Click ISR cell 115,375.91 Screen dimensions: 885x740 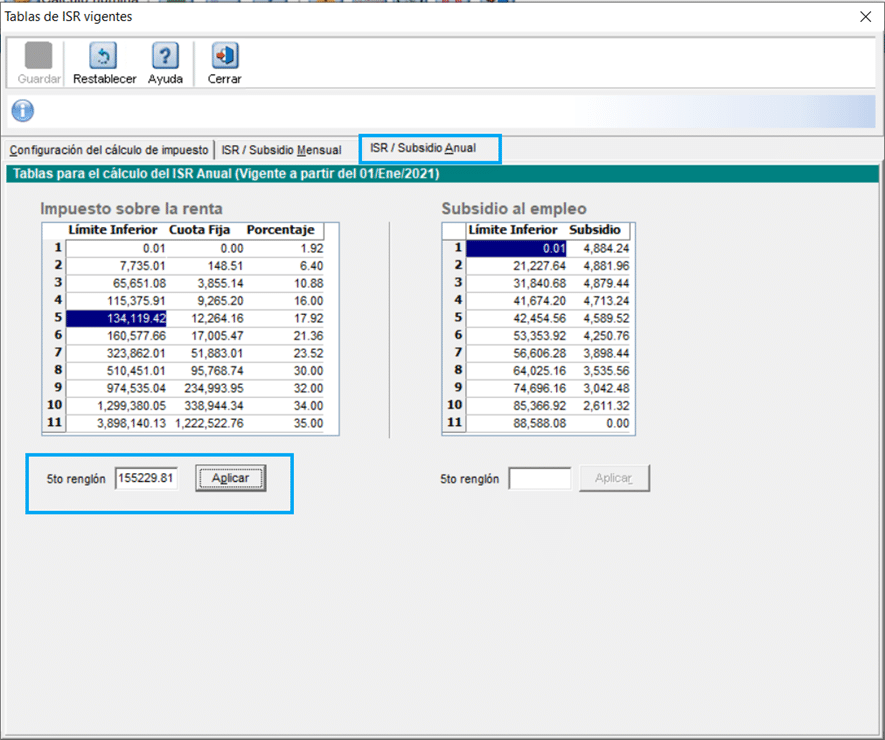click(116, 301)
